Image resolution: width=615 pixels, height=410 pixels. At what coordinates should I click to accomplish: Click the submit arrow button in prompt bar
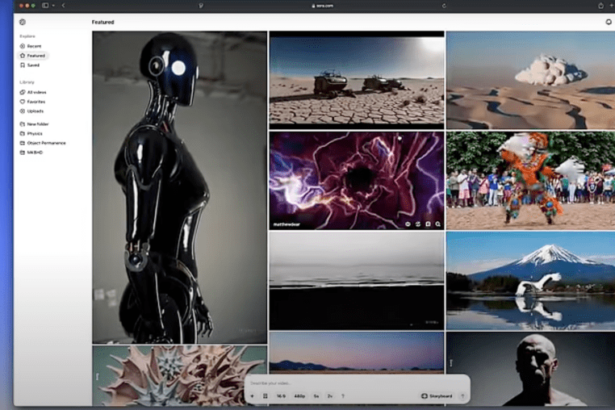(462, 396)
